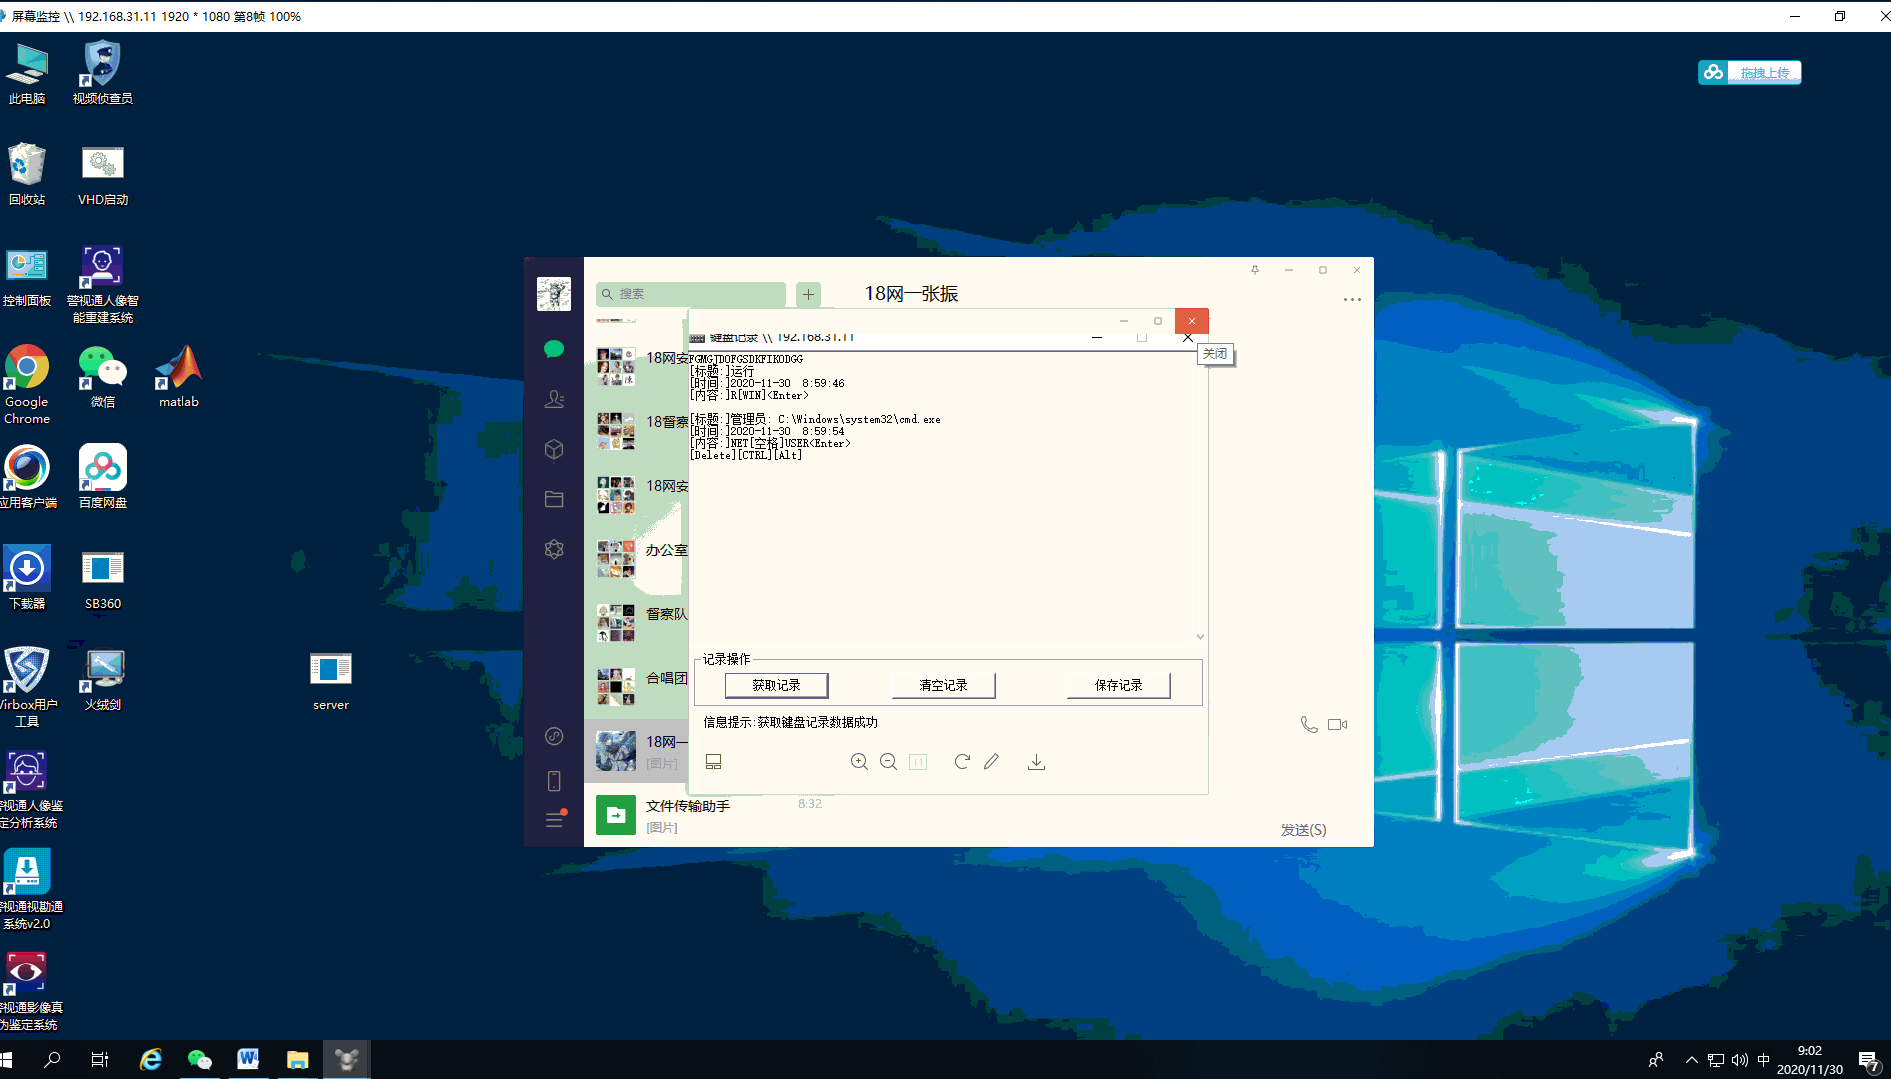Open the 此电脑 desktop icon
The height and width of the screenshot is (1079, 1891).
click(27, 73)
